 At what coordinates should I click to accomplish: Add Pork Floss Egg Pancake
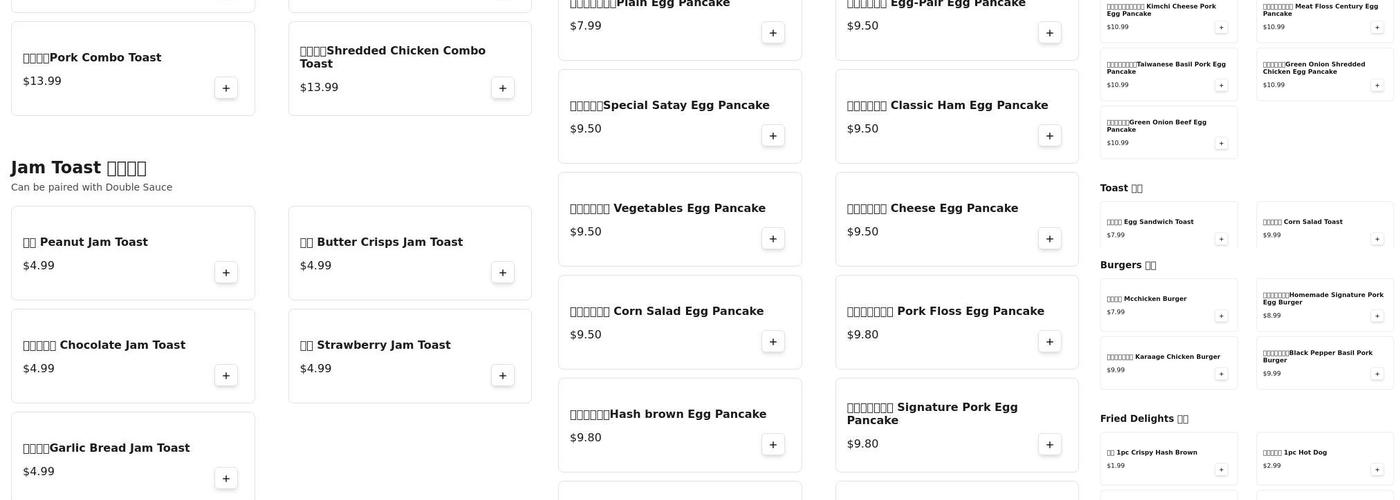1049,342
